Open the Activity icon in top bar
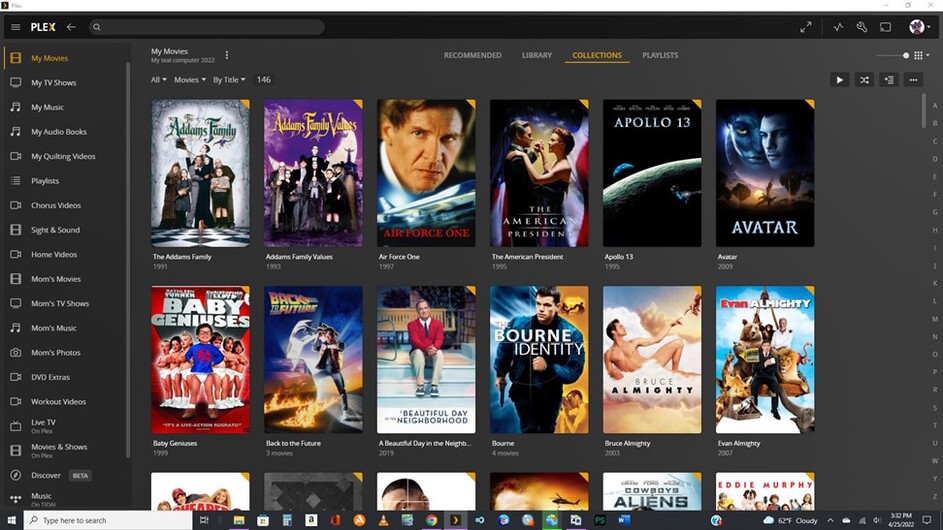 pyautogui.click(x=838, y=27)
